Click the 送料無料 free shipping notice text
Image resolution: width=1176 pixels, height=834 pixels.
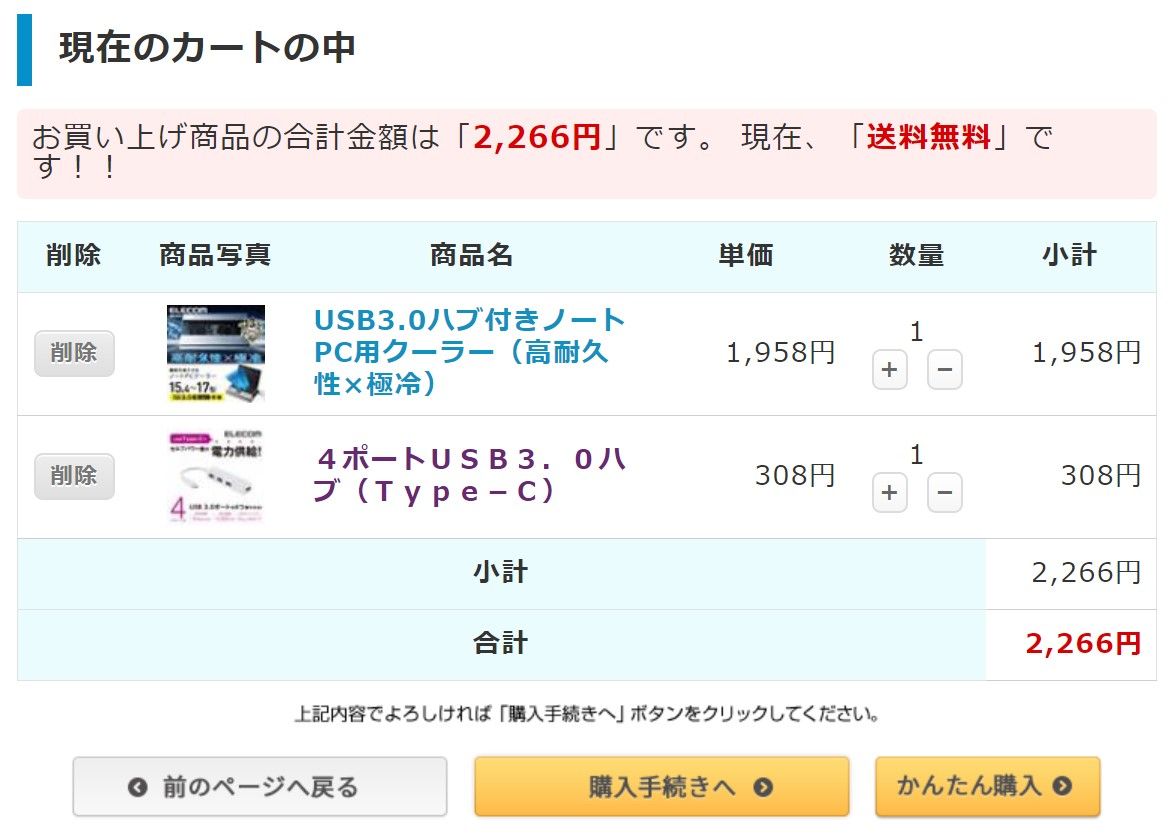928,137
